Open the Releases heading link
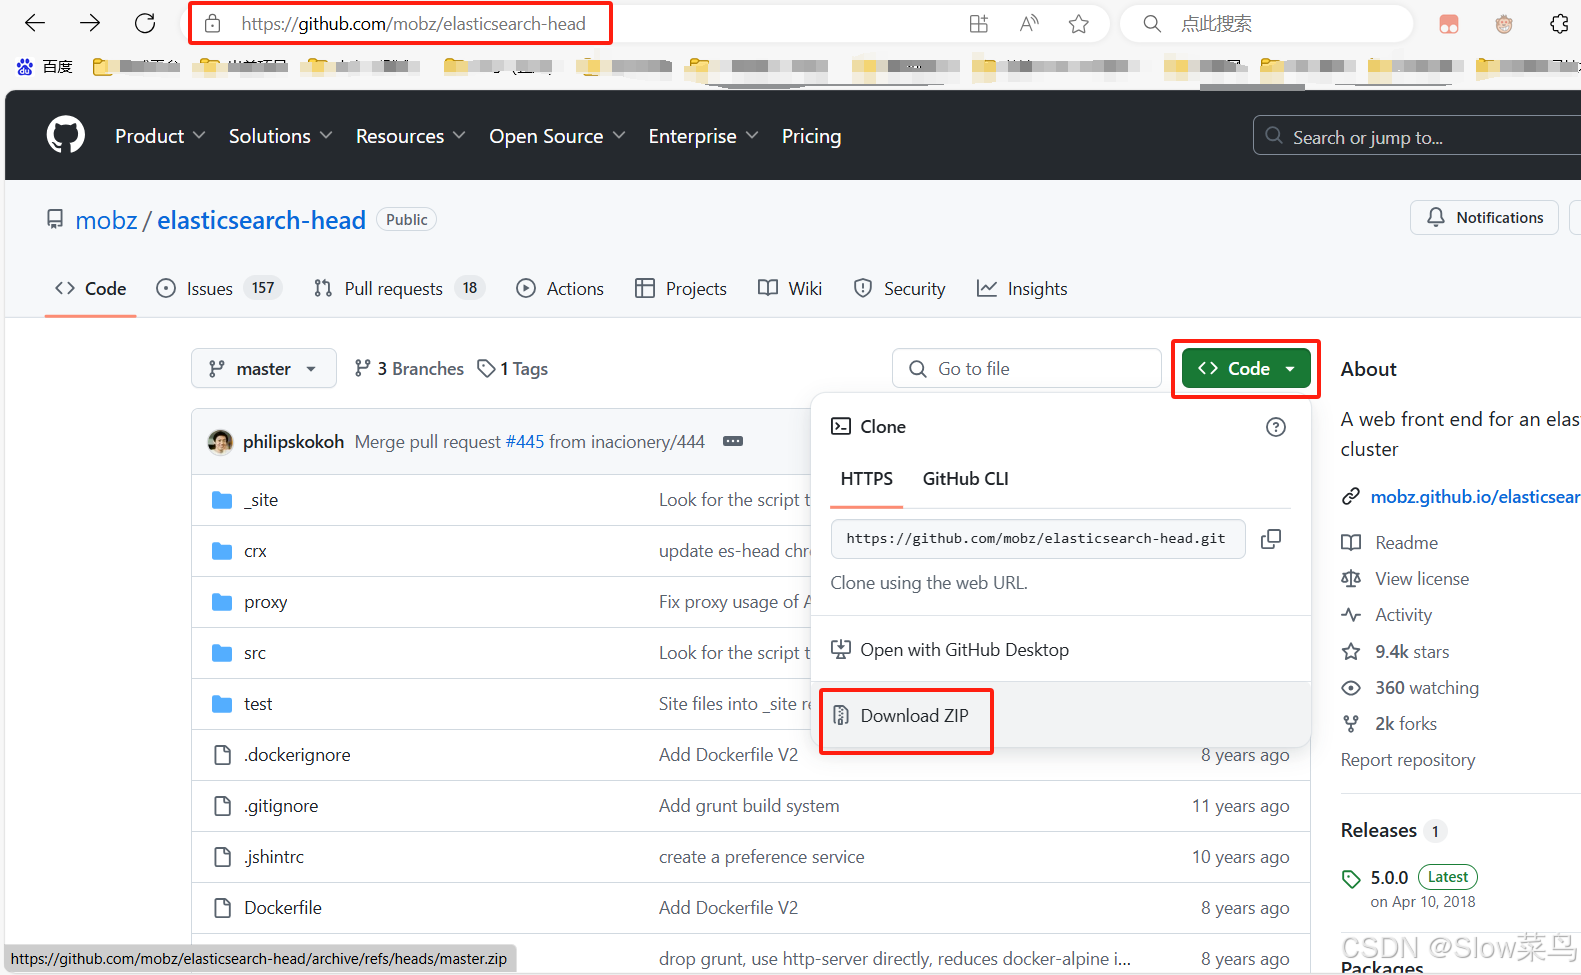1581x975 pixels. pos(1378,831)
